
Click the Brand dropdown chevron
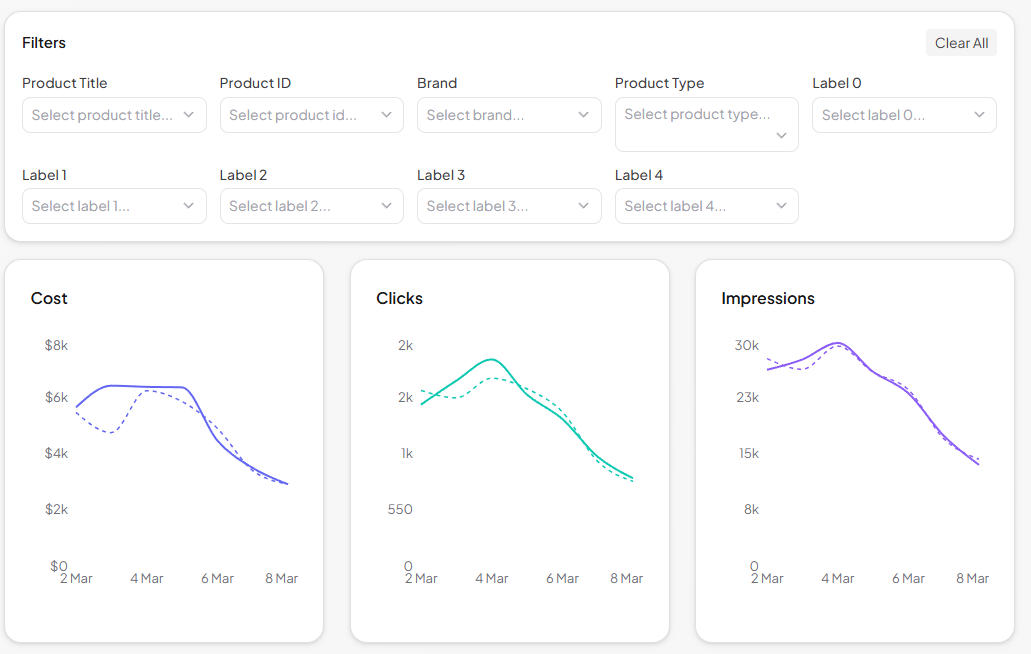583,115
